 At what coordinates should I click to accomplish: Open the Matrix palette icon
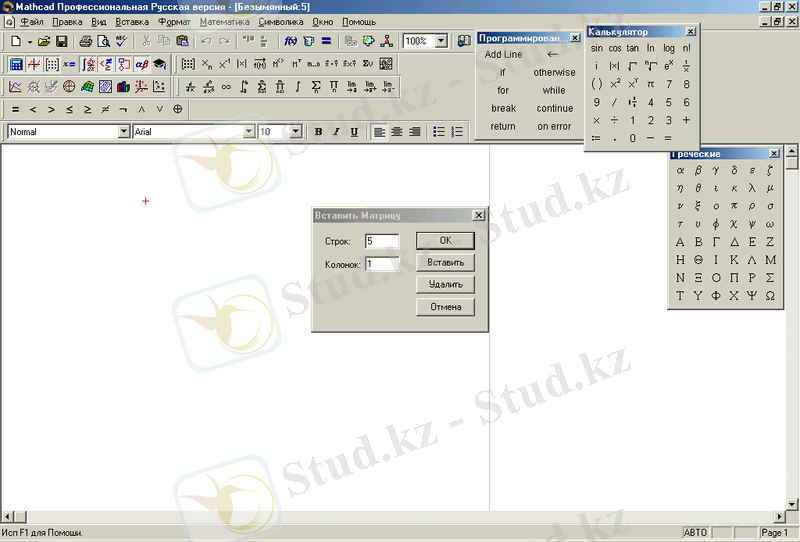[x=52, y=64]
